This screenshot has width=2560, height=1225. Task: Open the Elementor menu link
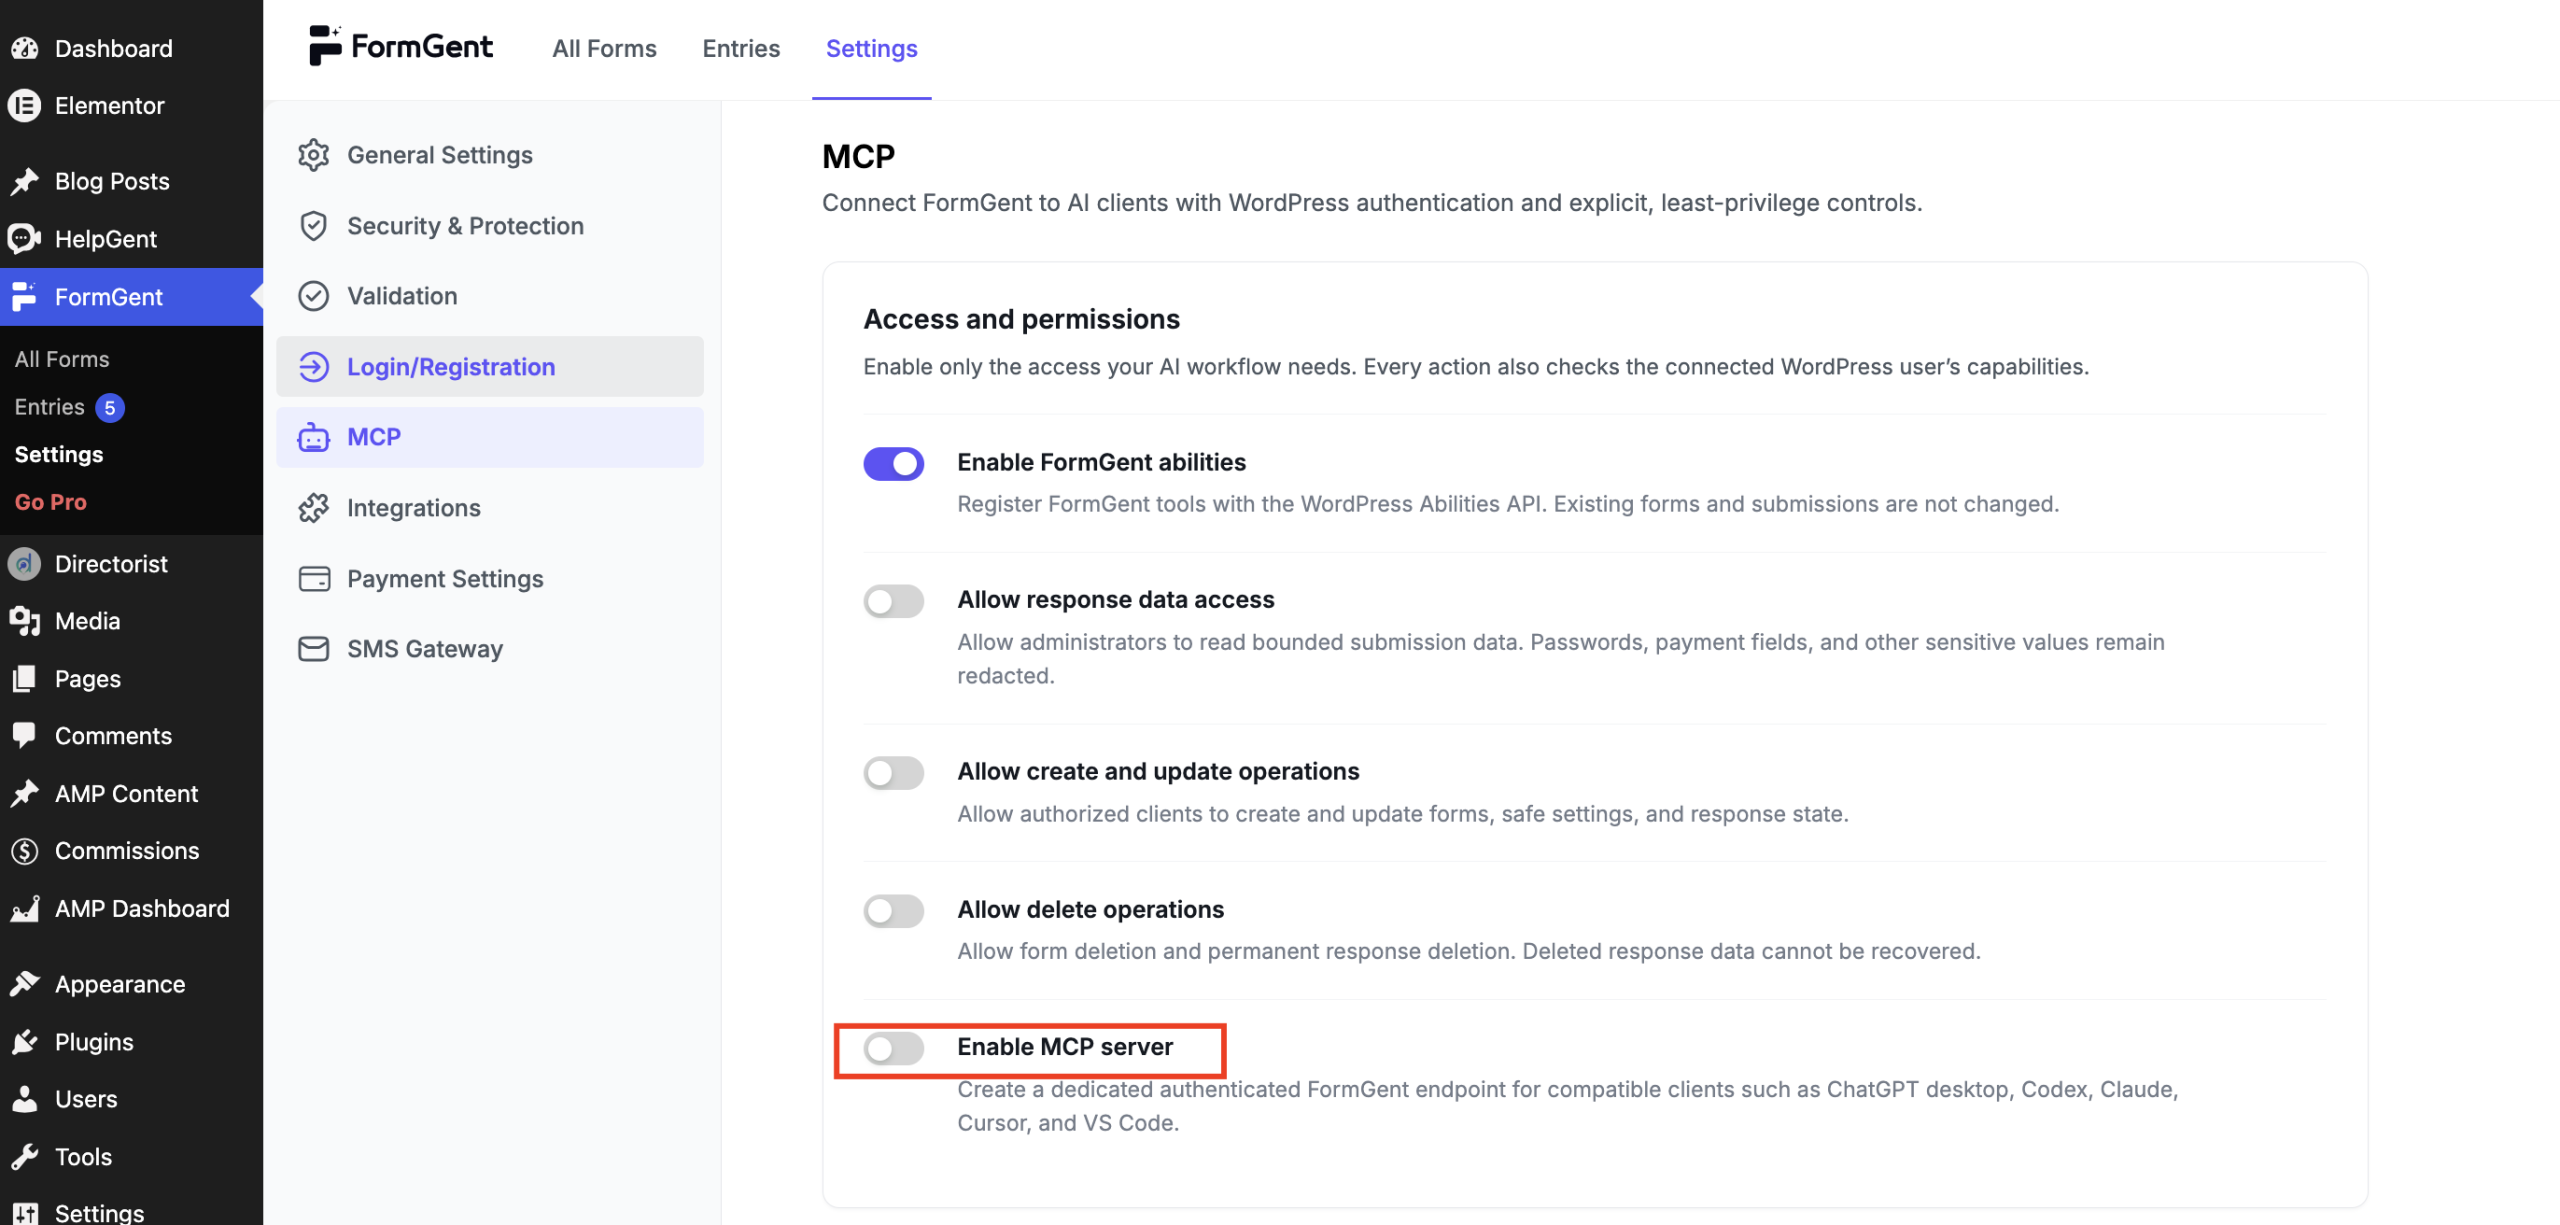110,106
